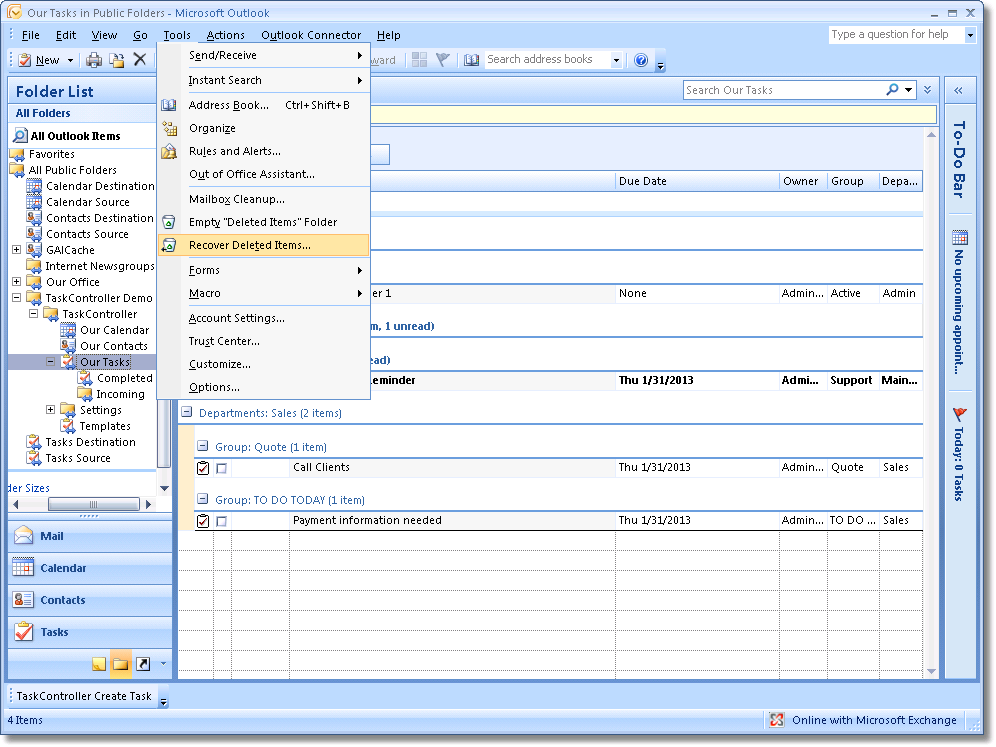The height and width of the screenshot is (747, 996).
Task: Click the Delete X icon in the toolbar
Action: [x=140, y=60]
